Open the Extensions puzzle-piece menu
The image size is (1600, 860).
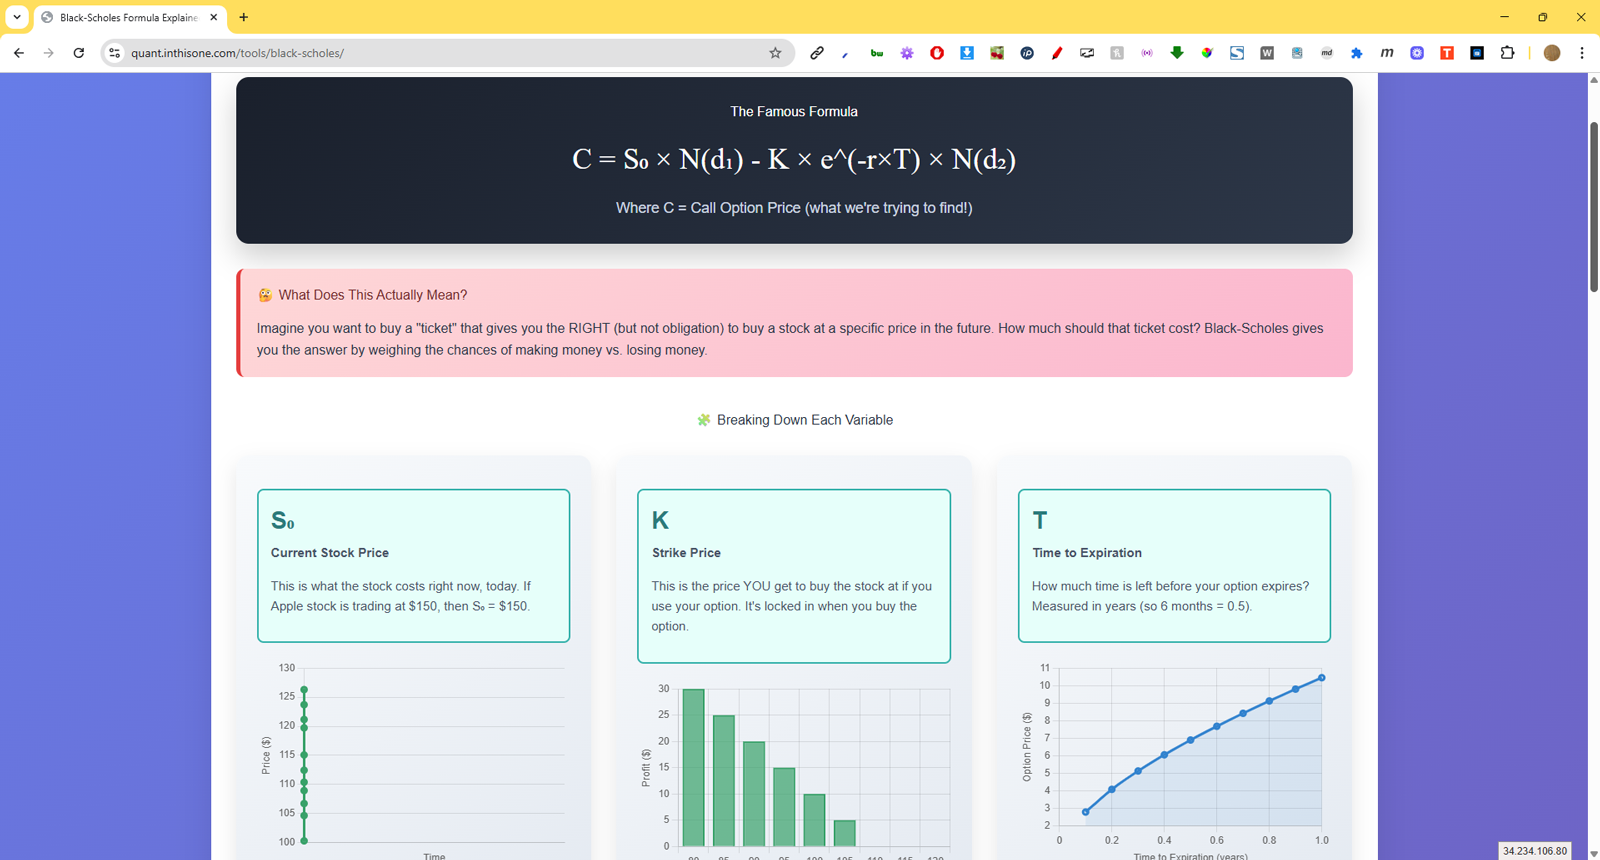pos(1507,53)
